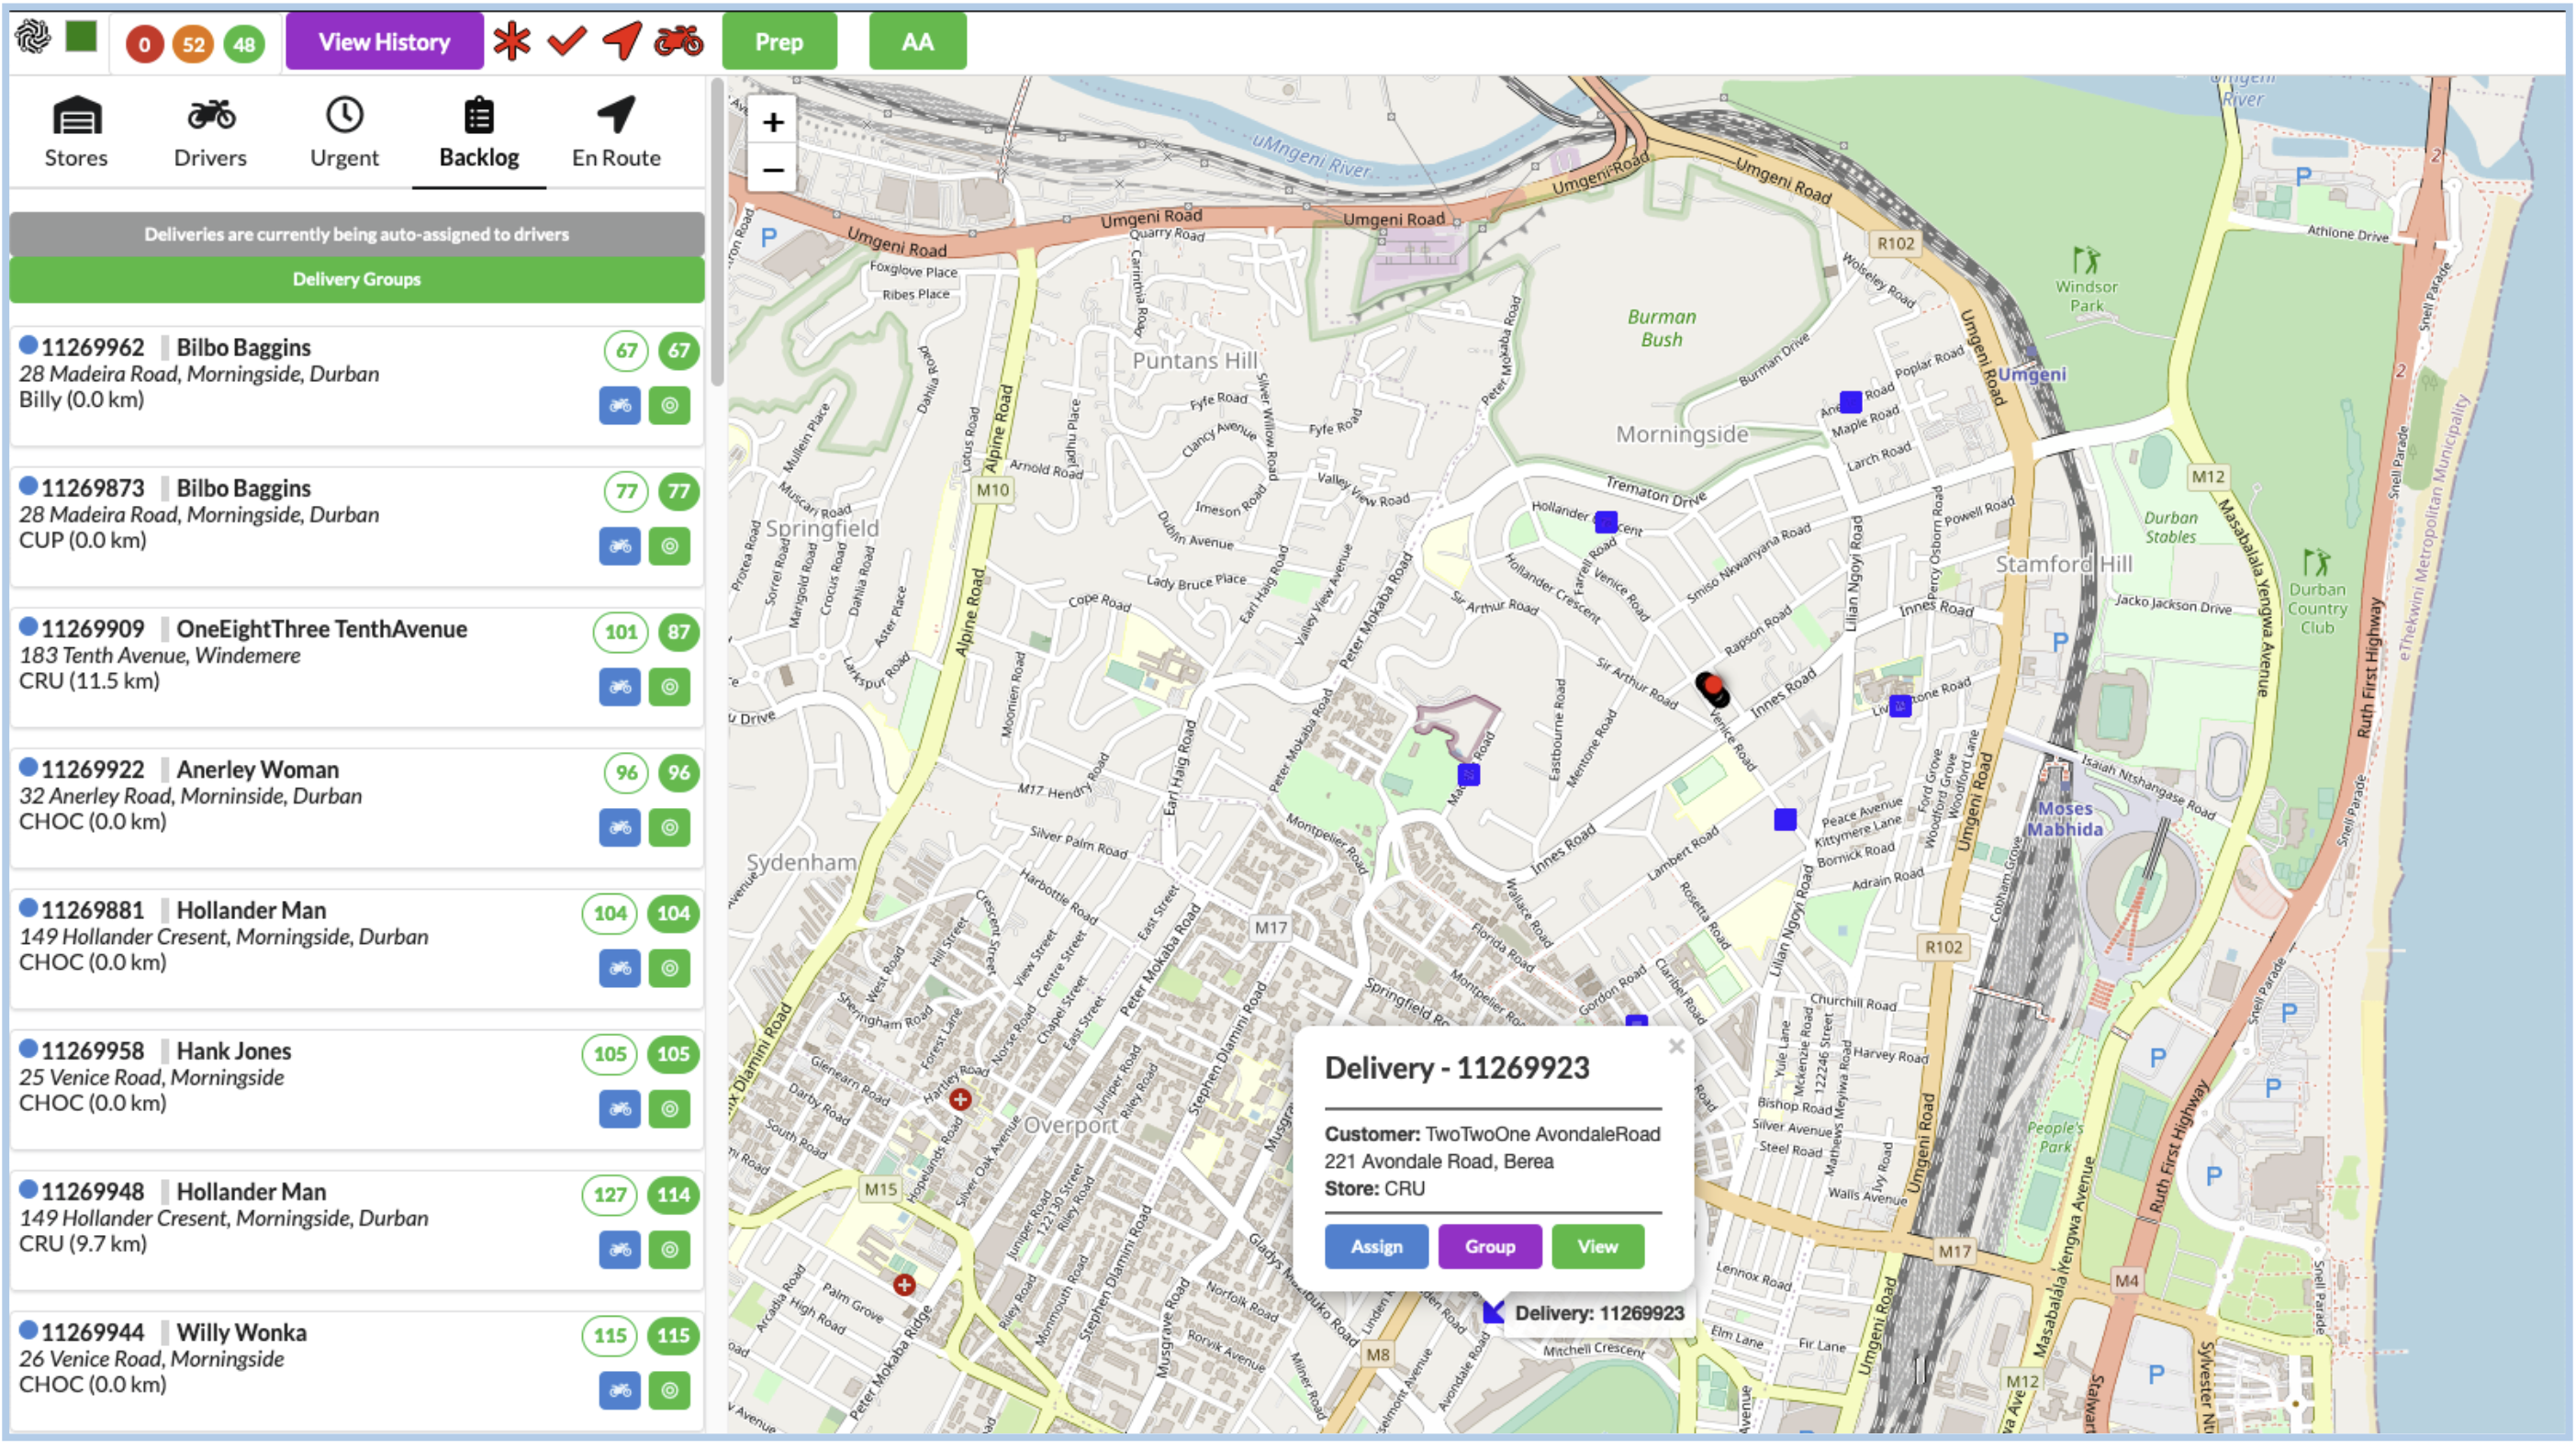Image resolution: width=2576 pixels, height=1449 pixels.
Task: Switch to the En Route tab
Action: [616, 133]
